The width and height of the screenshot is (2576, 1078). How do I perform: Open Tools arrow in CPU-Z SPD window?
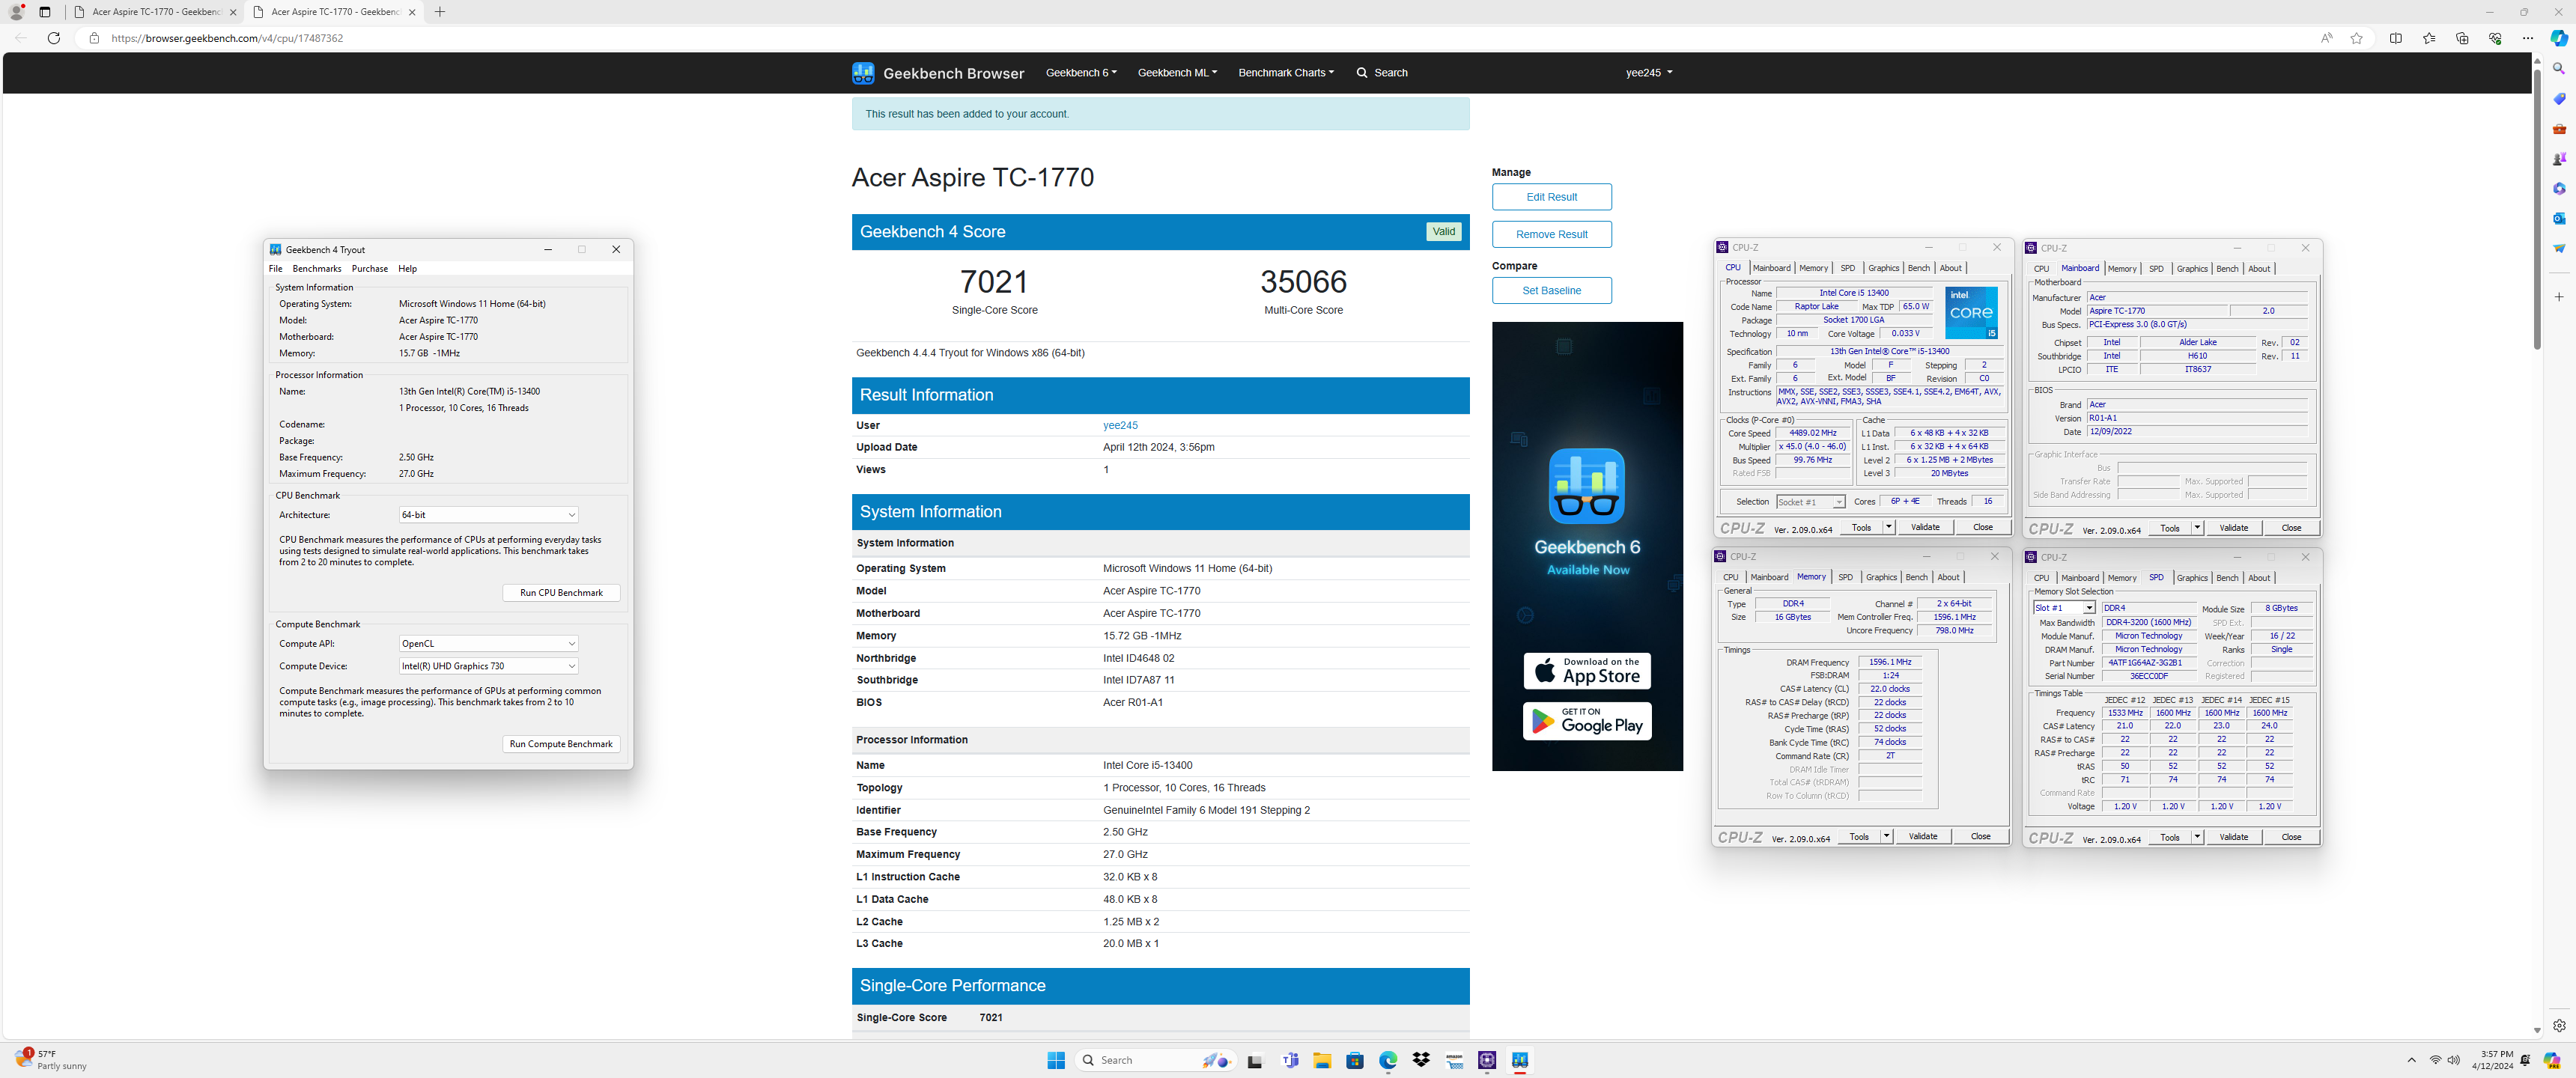click(2197, 837)
